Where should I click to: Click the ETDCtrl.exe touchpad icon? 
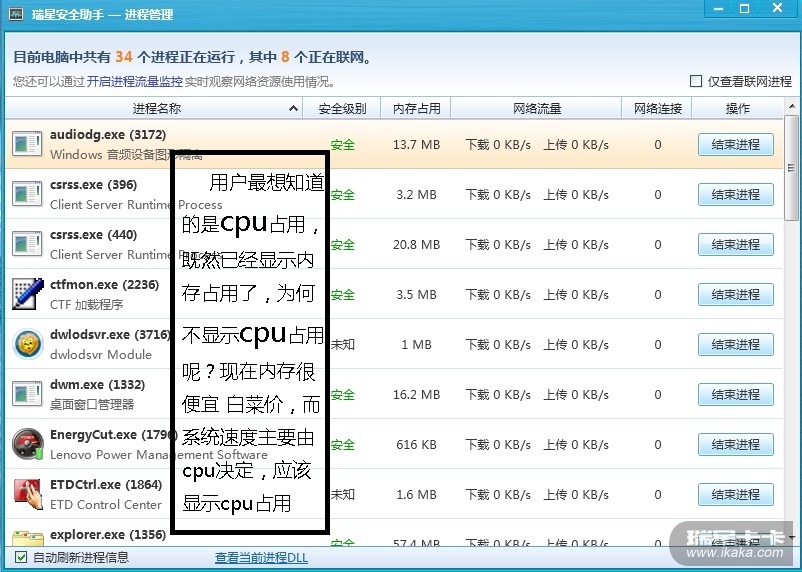pos(28,494)
